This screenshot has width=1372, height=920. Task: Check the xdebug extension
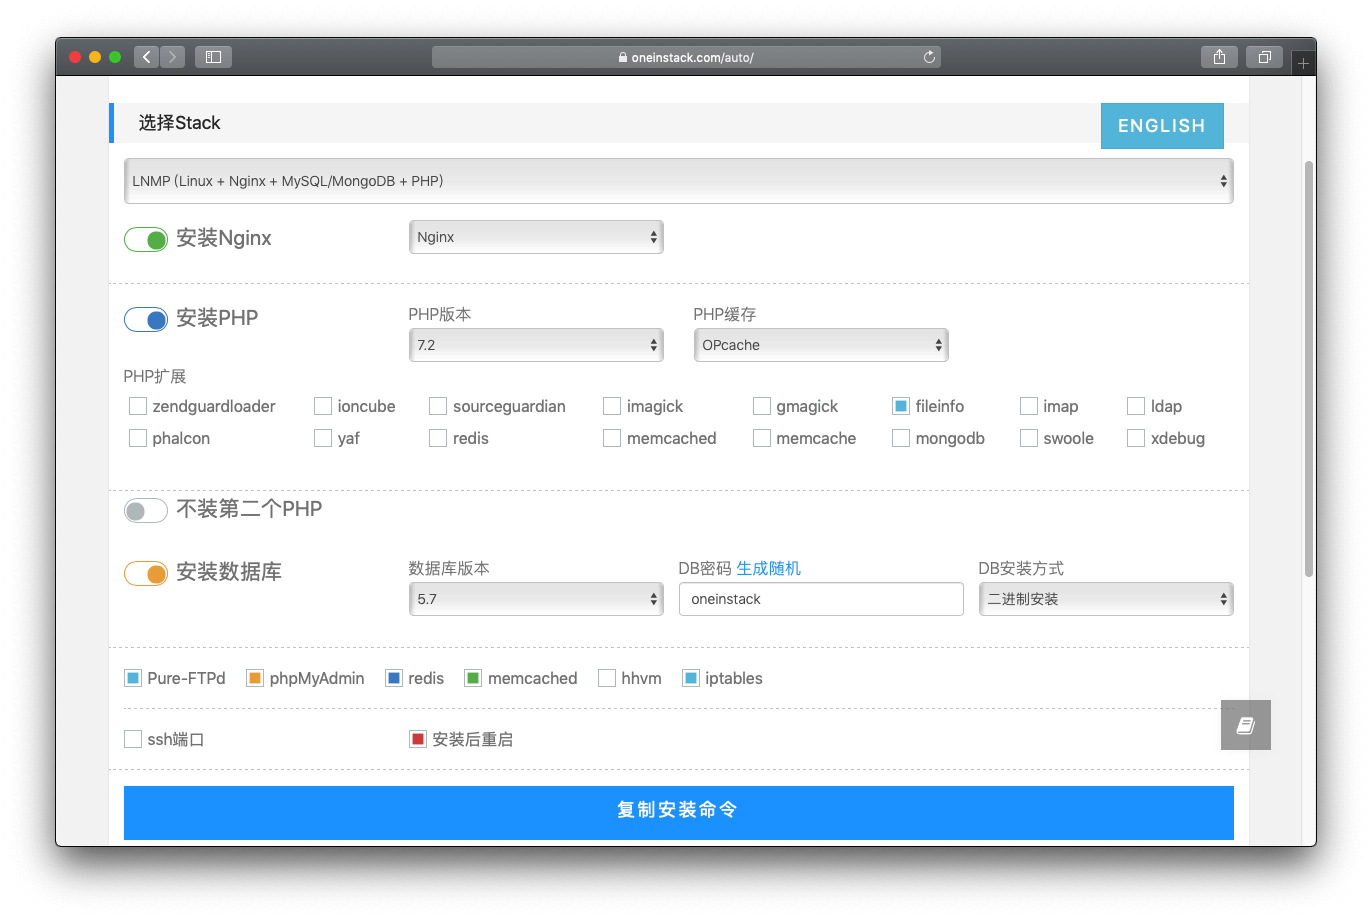click(x=1136, y=438)
